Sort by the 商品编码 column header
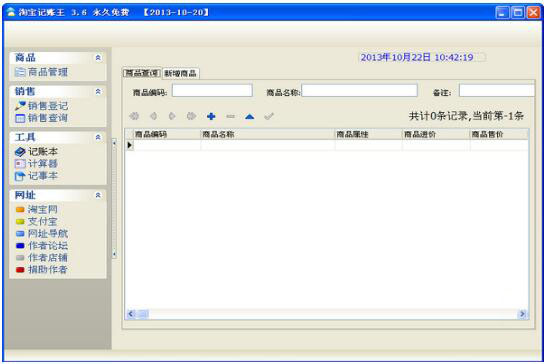This screenshot has height=364, width=546. [x=167, y=134]
